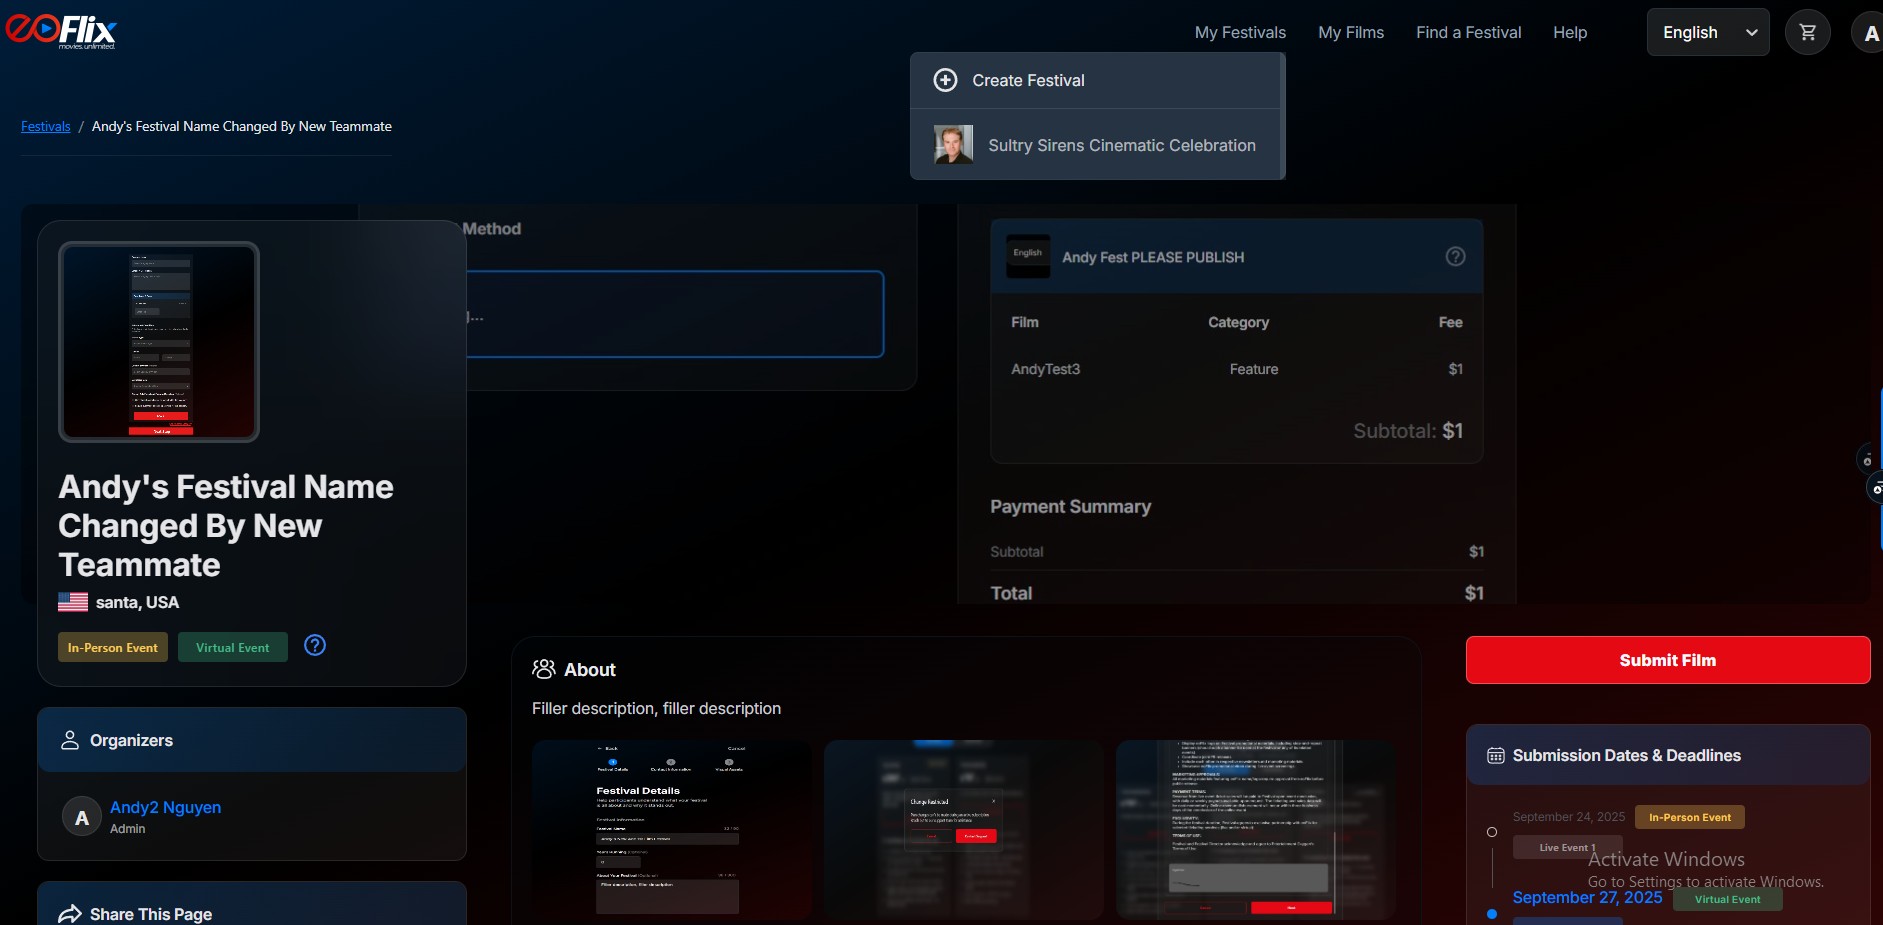Open the user avatar letter A
1883x925 pixels.
(x=1868, y=33)
